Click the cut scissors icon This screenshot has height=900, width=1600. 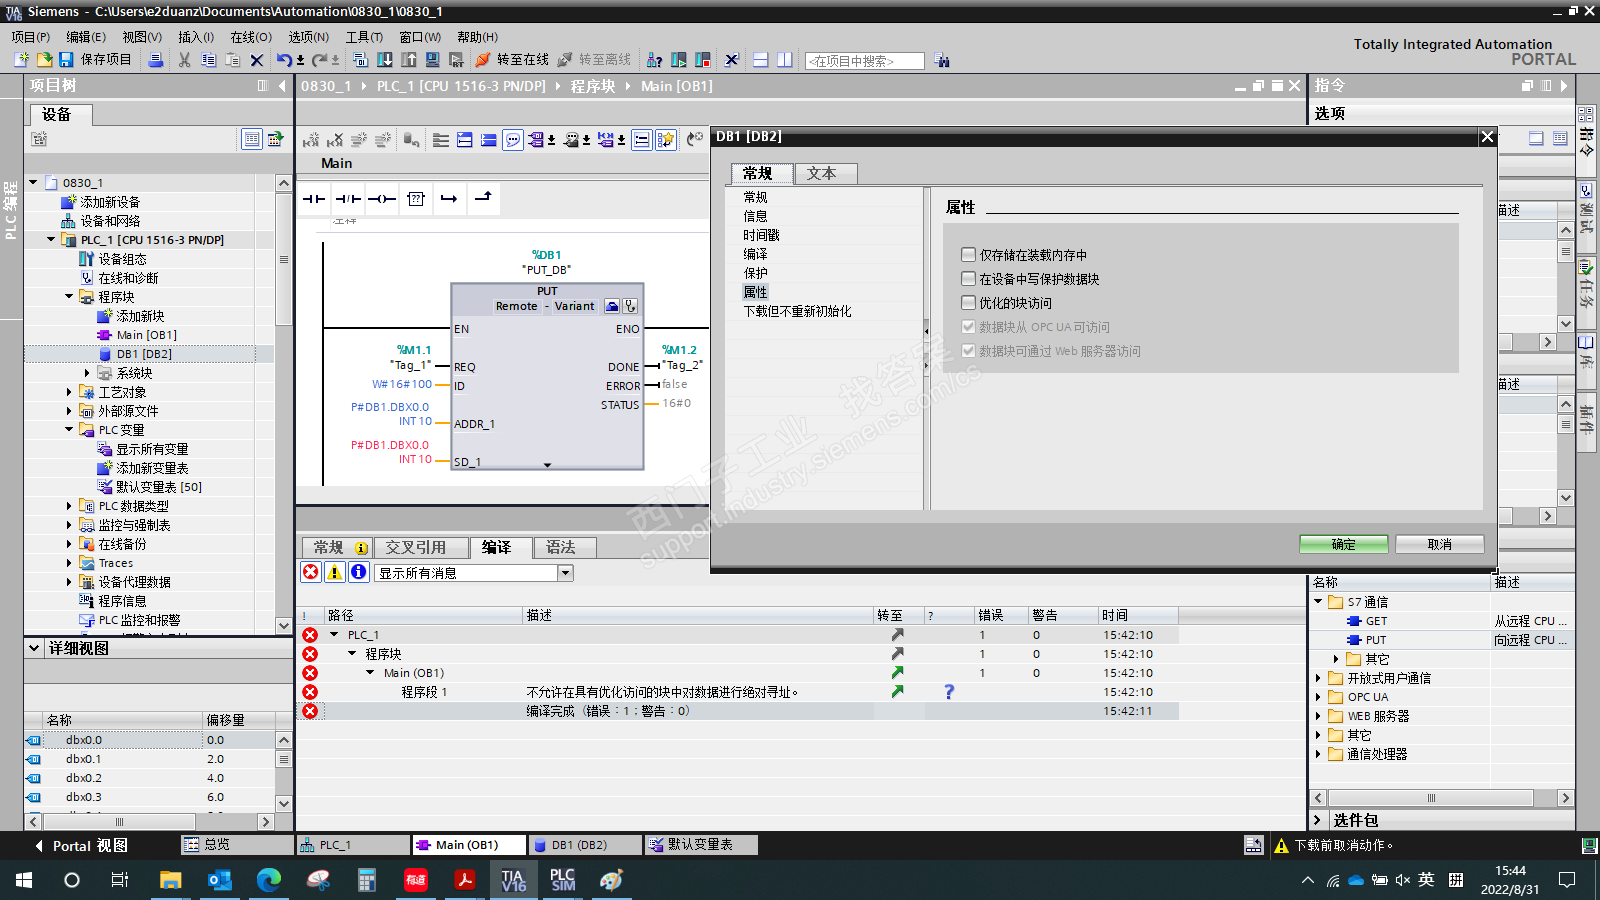click(184, 60)
